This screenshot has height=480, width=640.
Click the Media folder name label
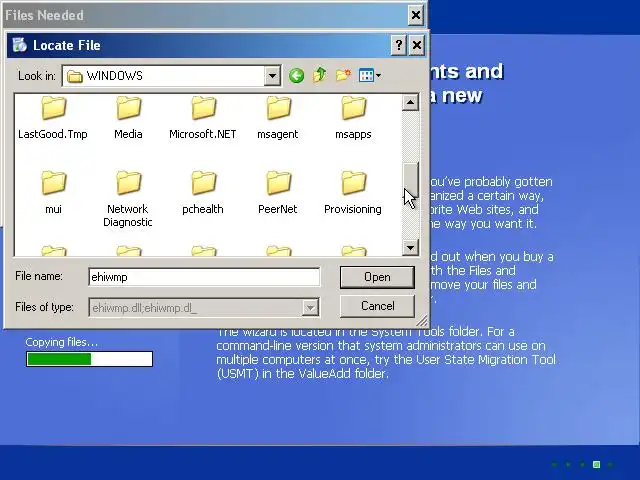point(128,134)
